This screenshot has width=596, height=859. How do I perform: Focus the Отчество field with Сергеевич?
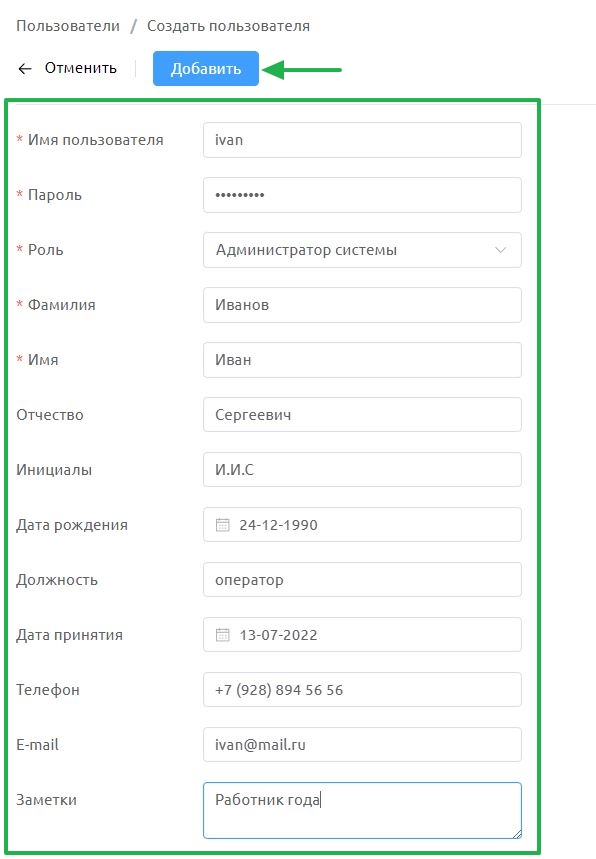(362, 415)
